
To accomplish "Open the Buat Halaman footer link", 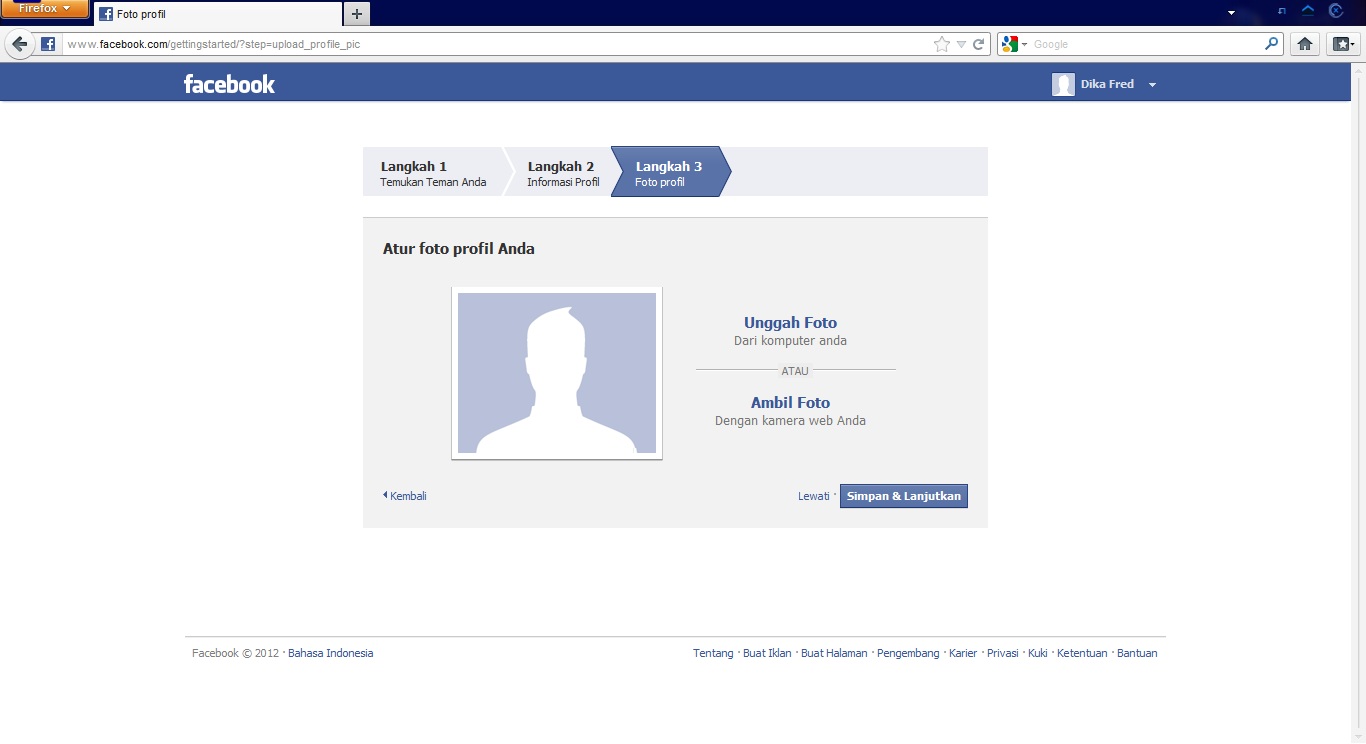I will point(834,653).
